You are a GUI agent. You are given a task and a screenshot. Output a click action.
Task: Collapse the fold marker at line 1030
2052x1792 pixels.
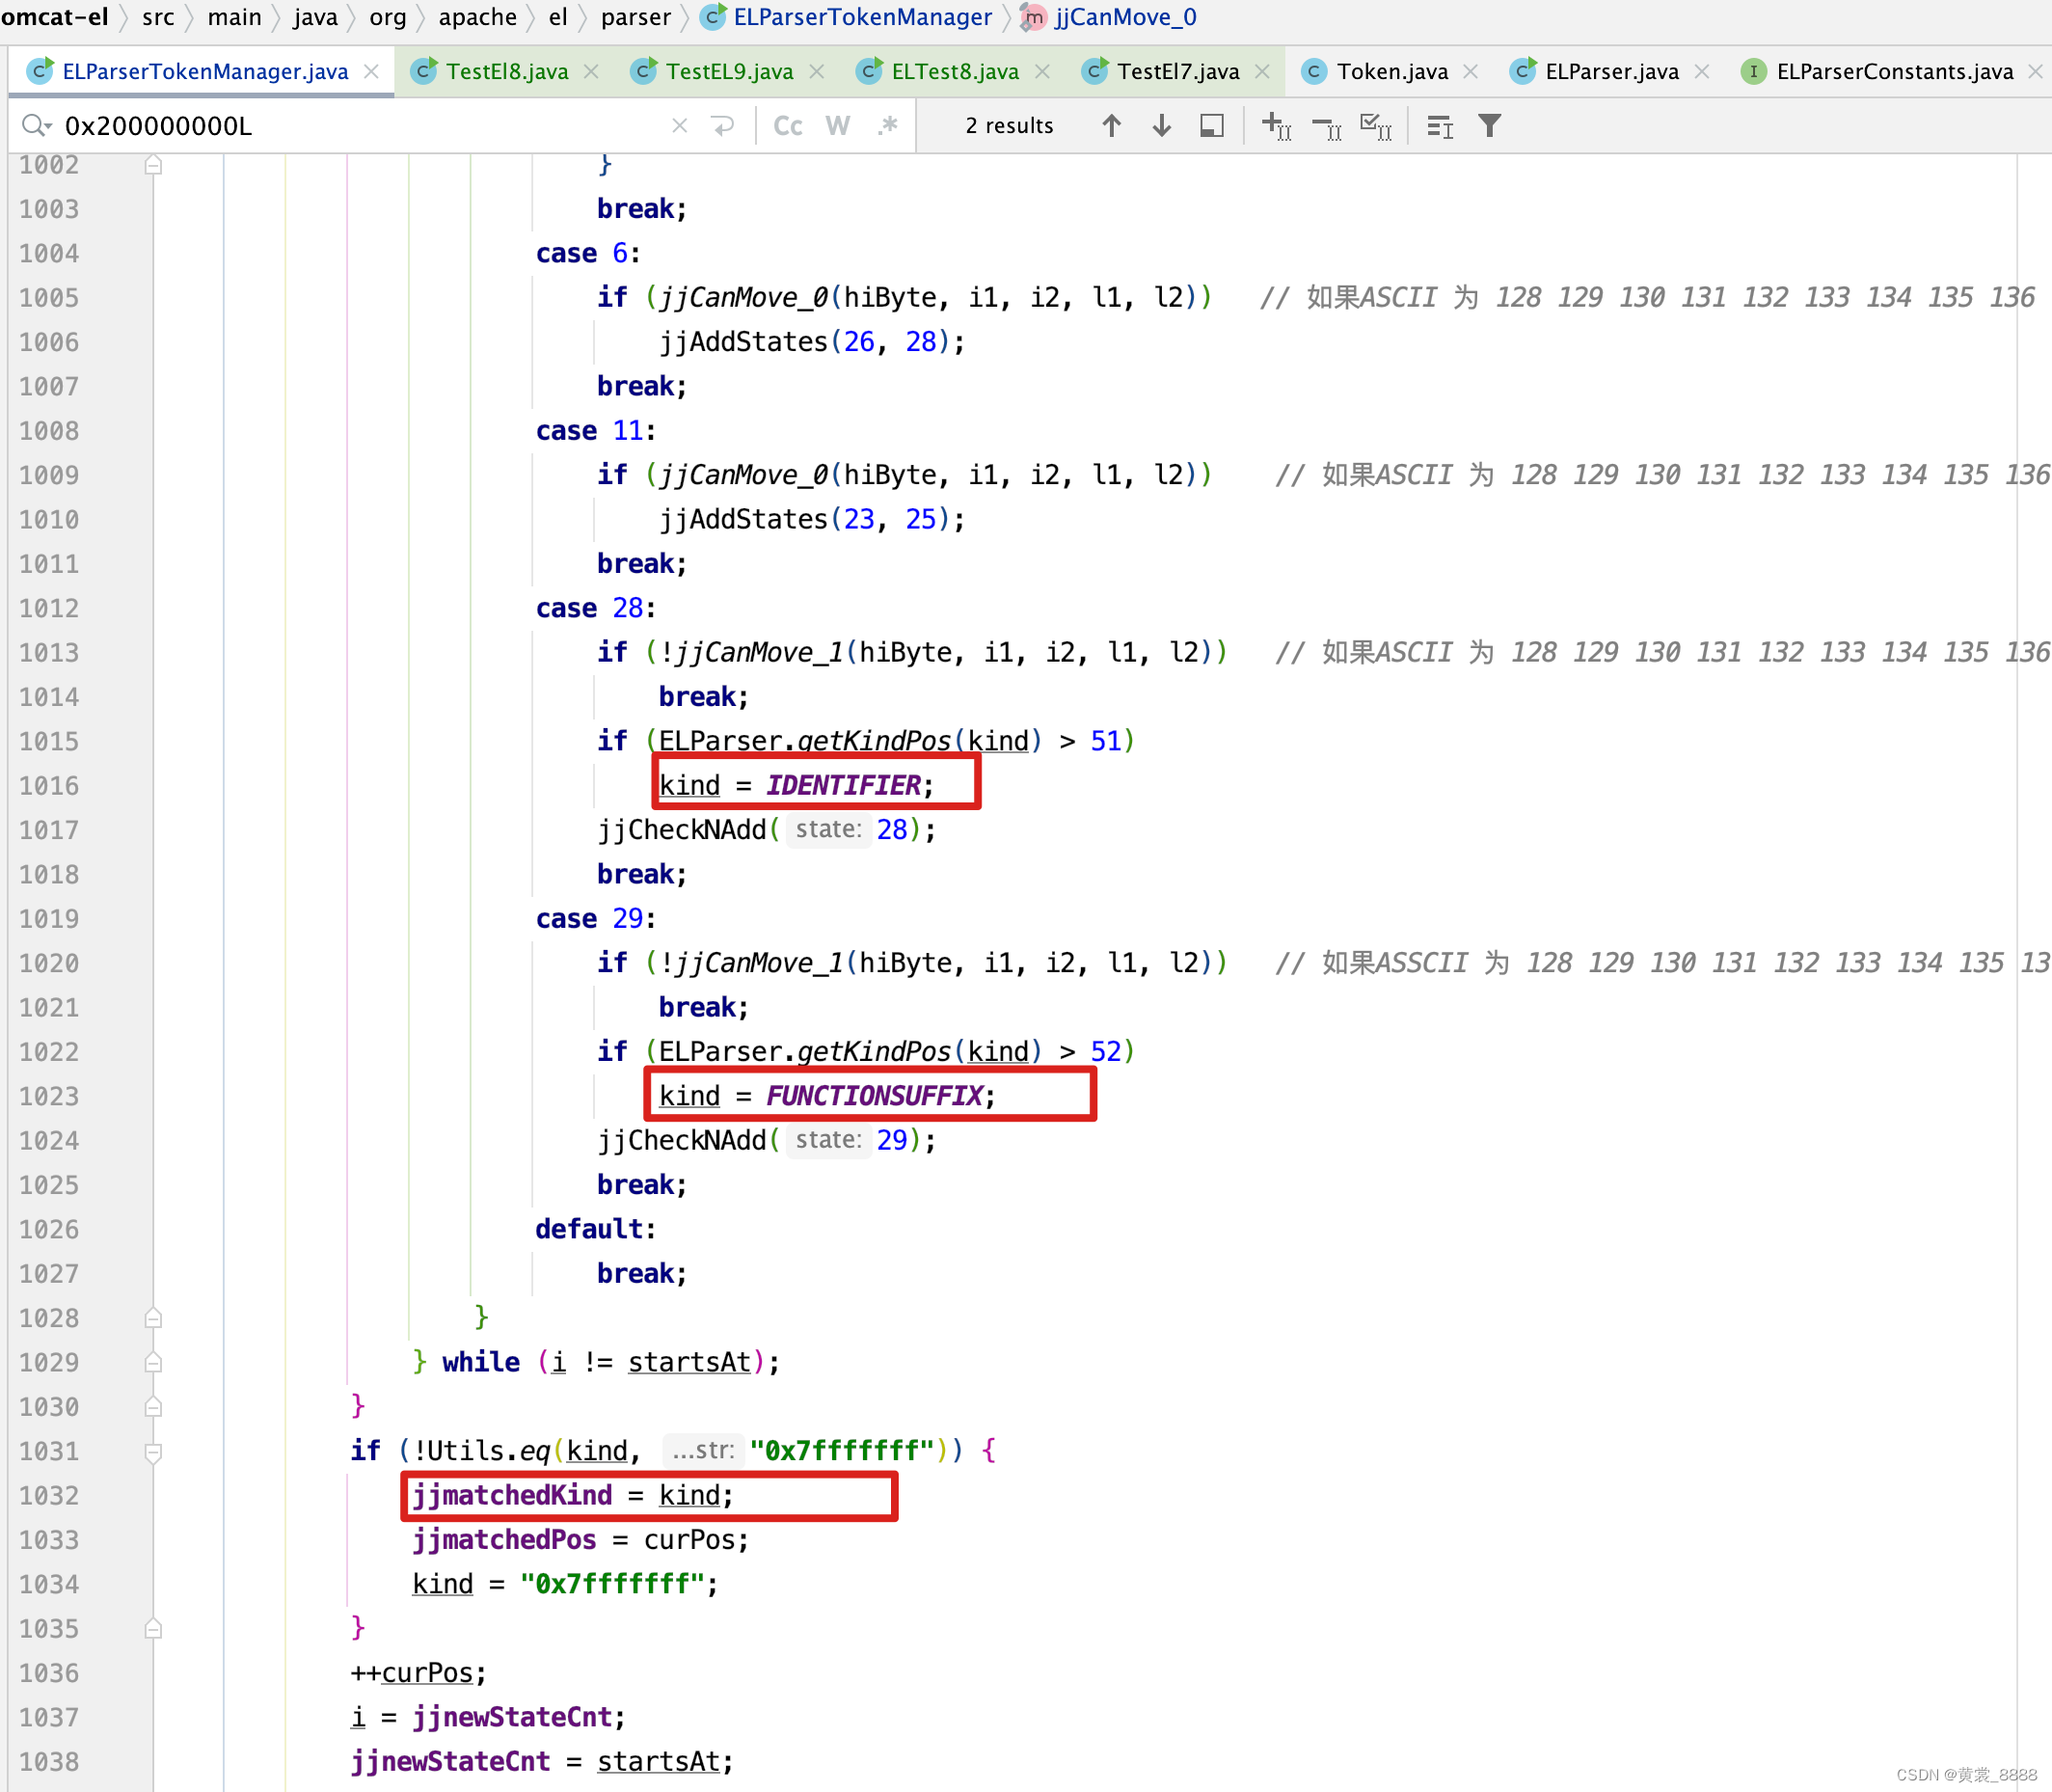click(x=153, y=1407)
